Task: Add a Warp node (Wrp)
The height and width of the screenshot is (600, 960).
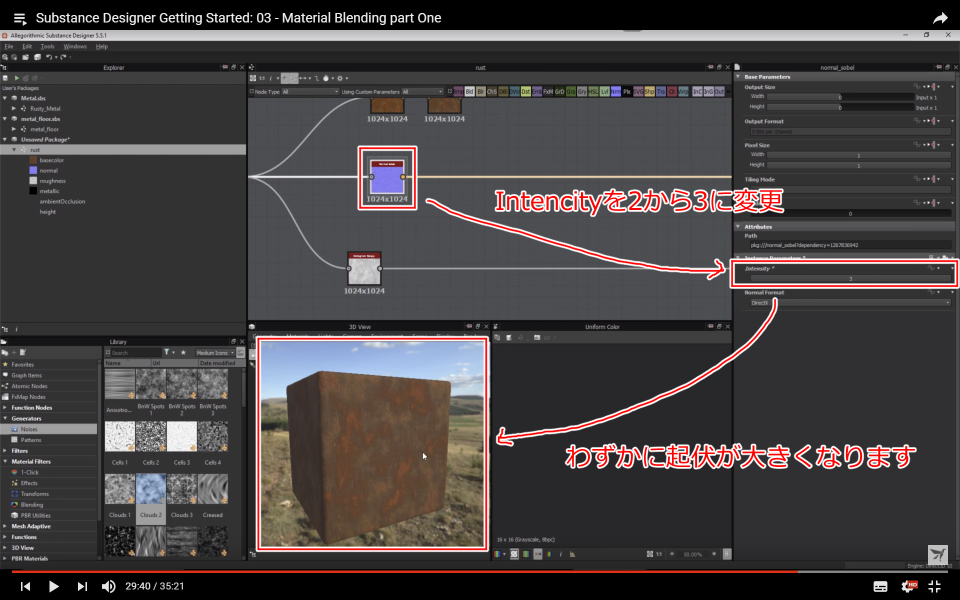Action: tap(683, 91)
